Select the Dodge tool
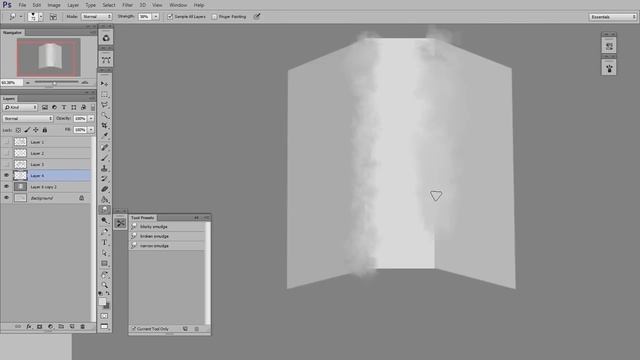Image resolution: width=640 pixels, height=360 pixels. [104, 220]
